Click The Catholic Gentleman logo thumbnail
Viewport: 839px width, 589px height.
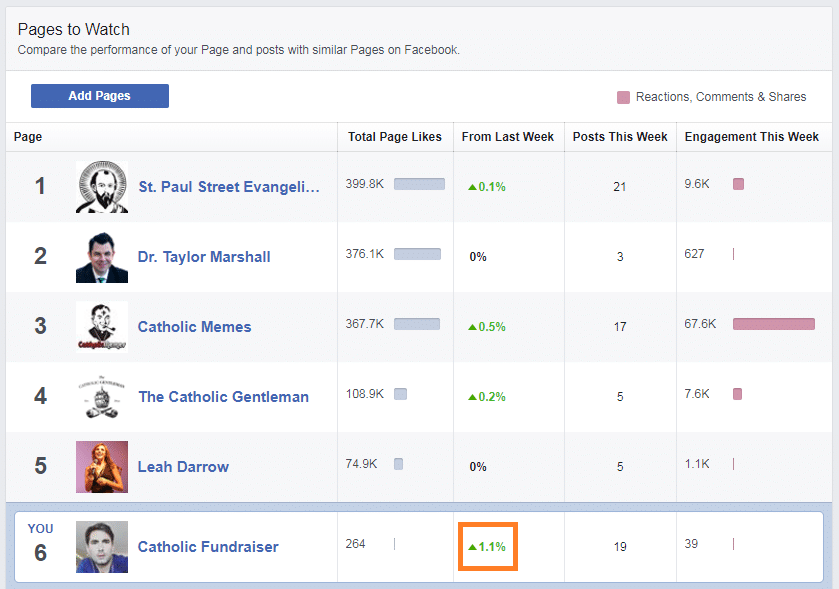tap(102, 397)
